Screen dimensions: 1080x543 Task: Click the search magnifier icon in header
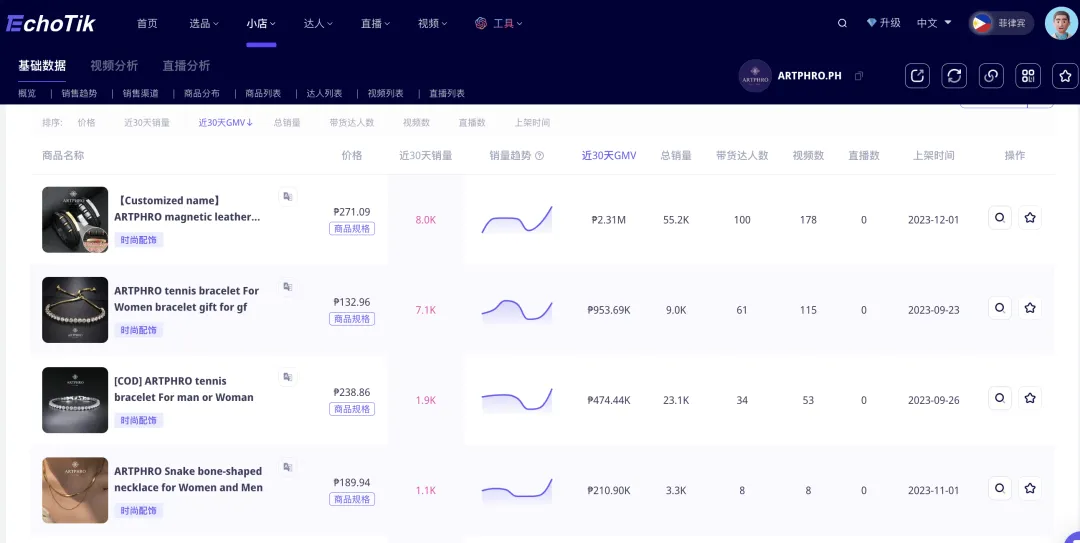[x=842, y=23]
